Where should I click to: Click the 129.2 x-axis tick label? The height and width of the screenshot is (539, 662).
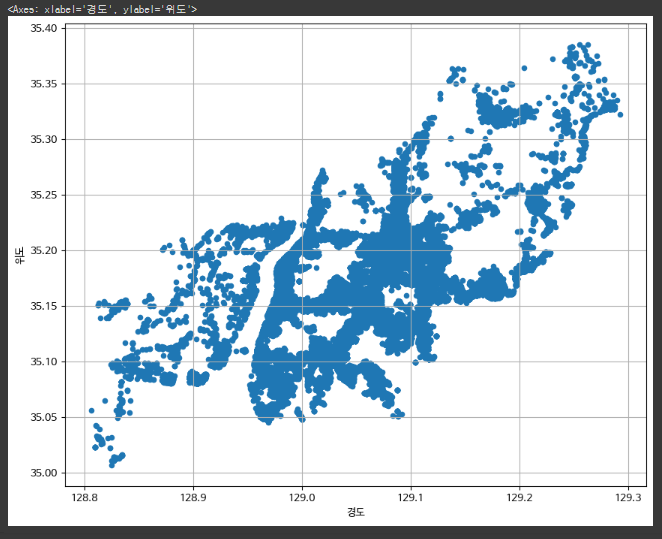[520, 498]
